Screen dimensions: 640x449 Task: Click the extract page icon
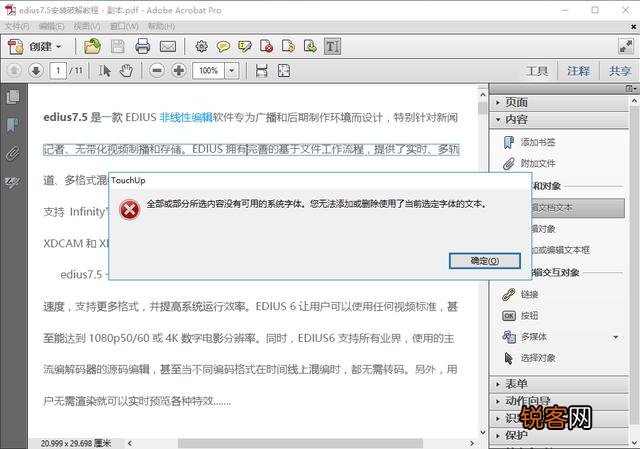pyautogui.click(x=310, y=47)
